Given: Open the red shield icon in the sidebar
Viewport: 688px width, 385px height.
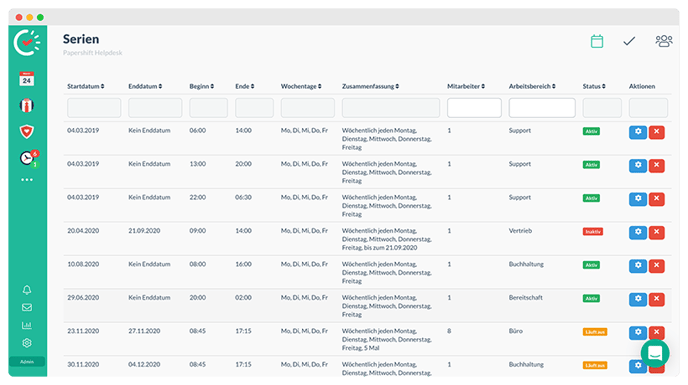Looking at the screenshot, I should coord(27,131).
